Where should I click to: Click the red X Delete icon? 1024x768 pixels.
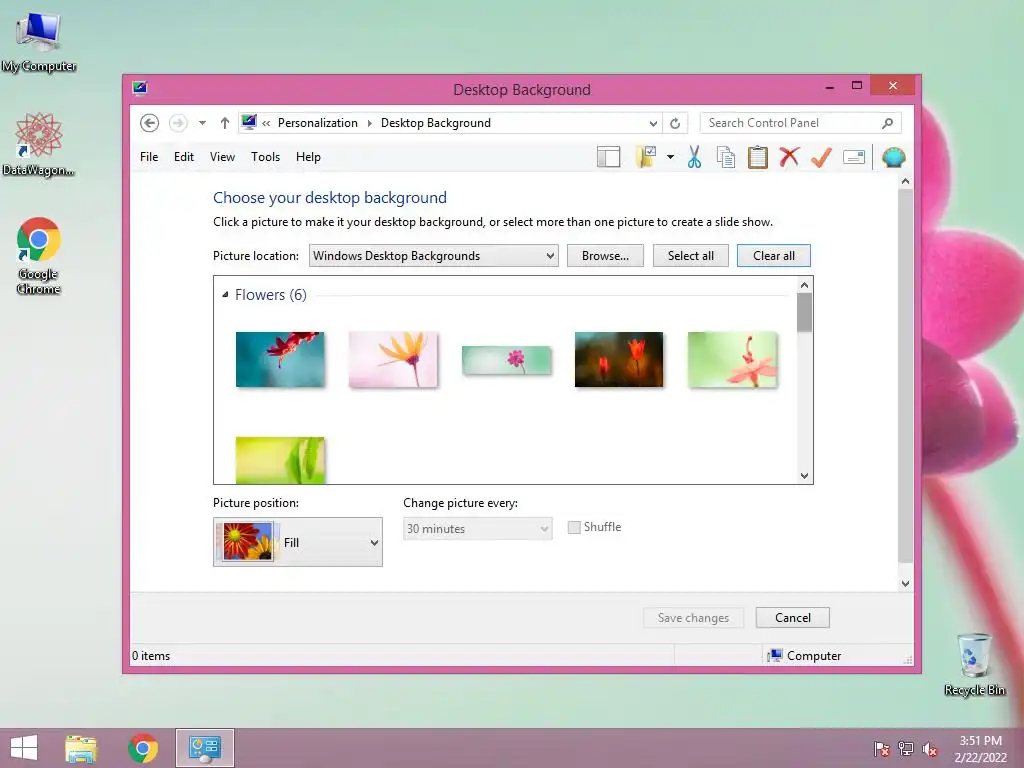click(x=789, y=157)
